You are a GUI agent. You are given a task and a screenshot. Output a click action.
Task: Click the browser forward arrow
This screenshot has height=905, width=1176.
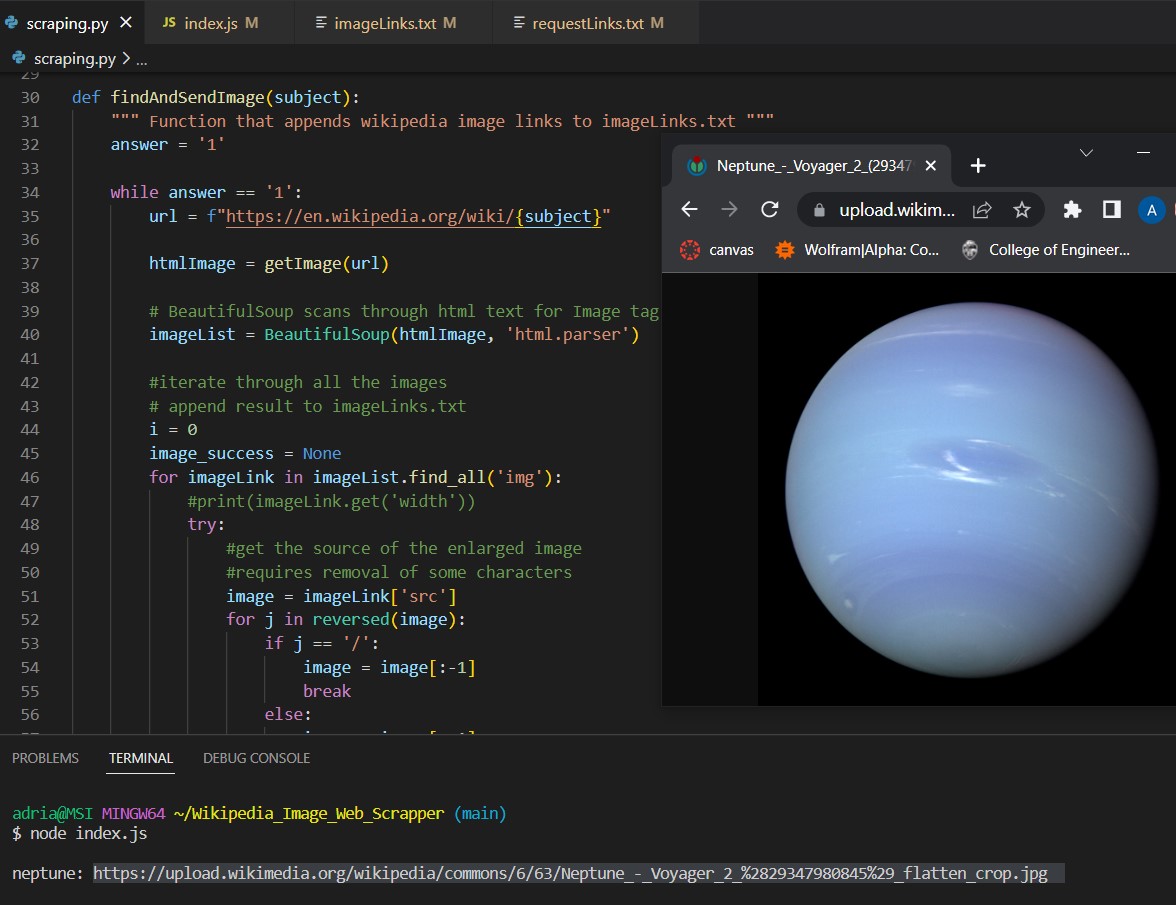729,209
